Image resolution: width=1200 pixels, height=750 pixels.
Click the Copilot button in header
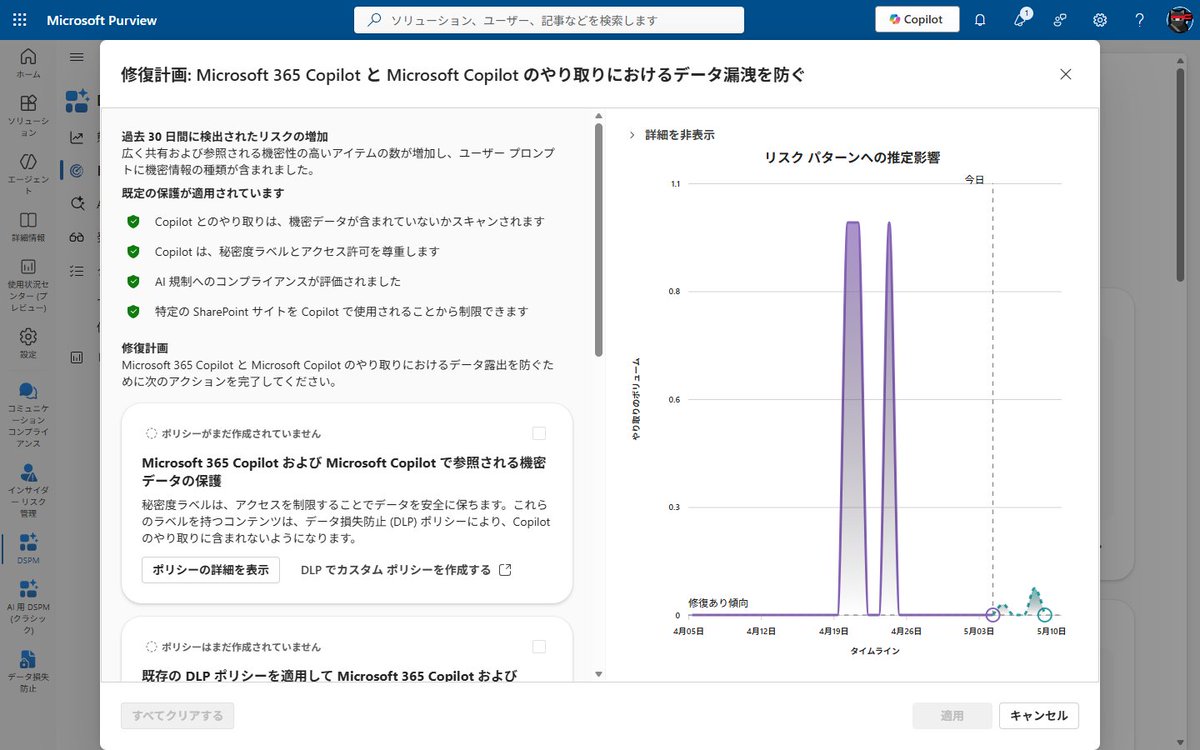point(917,19)
